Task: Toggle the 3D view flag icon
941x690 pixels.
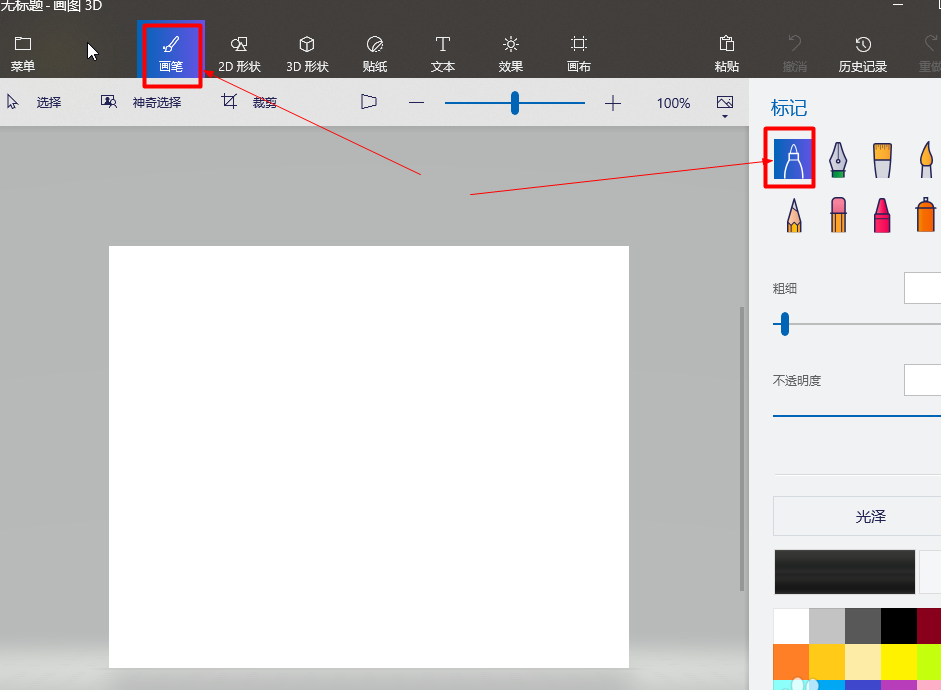Action: point(368,102)
